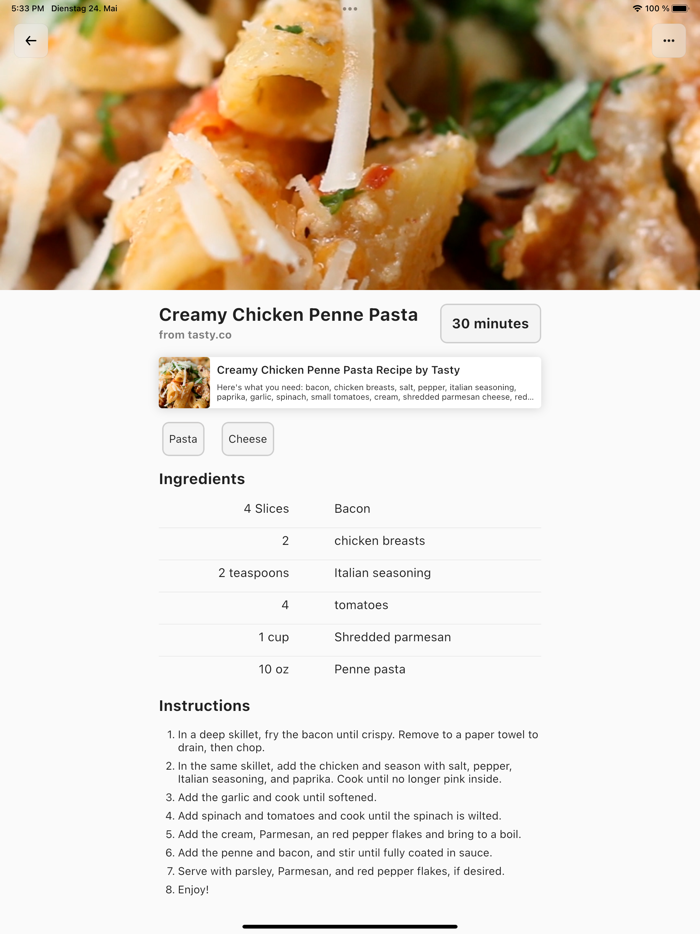Select the Shredded parmesan ingredient row
Image resolution: width=700 pixels, height=934 pixels.
pyautogui.click(x=350, y=637)
